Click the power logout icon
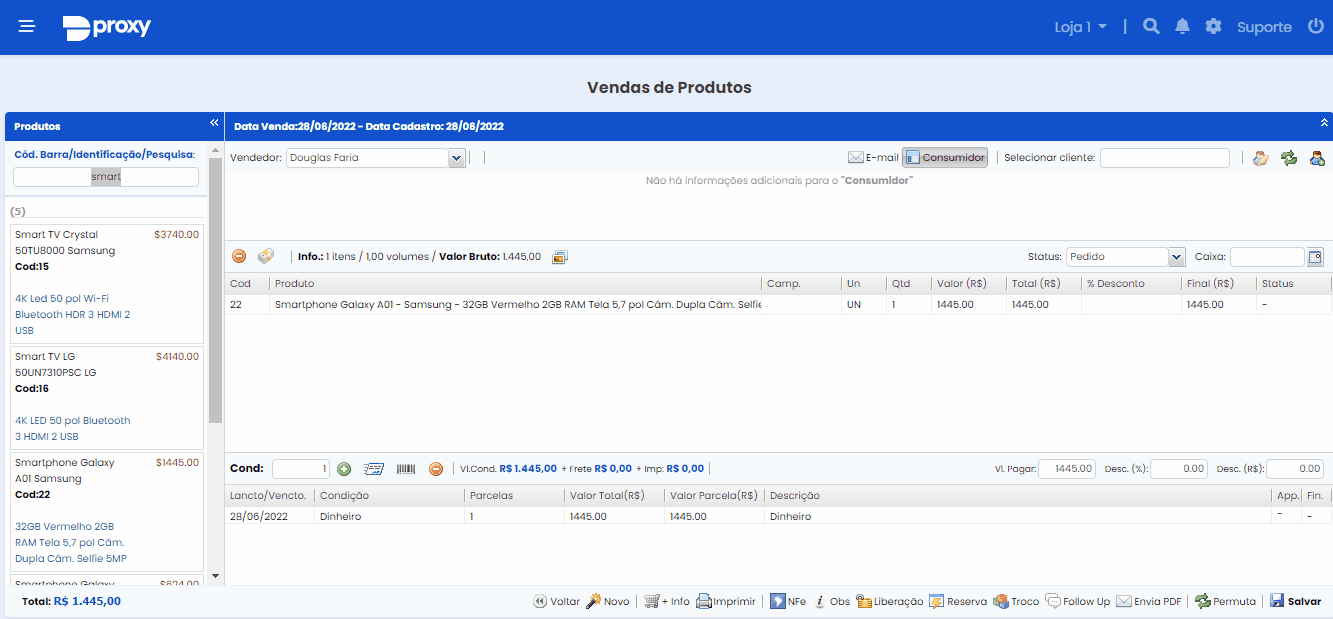Image resolution: width=1333 pixels, height=619 pixels. (1316, 27)
